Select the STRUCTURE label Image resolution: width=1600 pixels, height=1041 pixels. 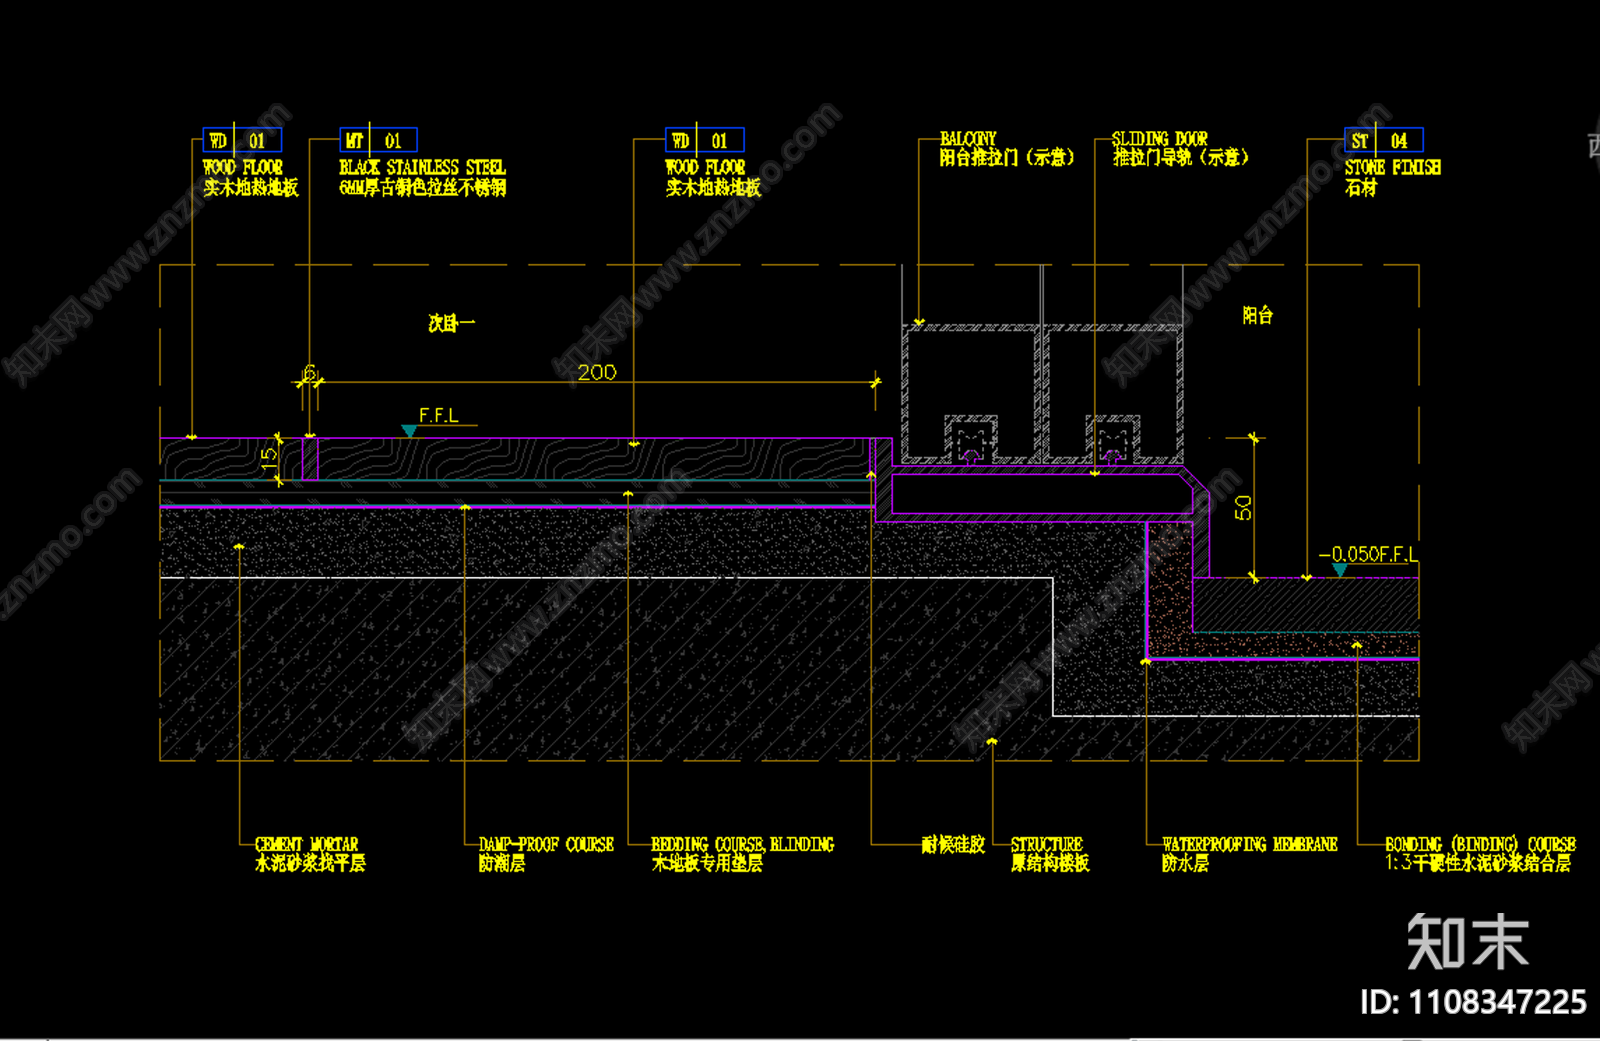pos(1047,845)
